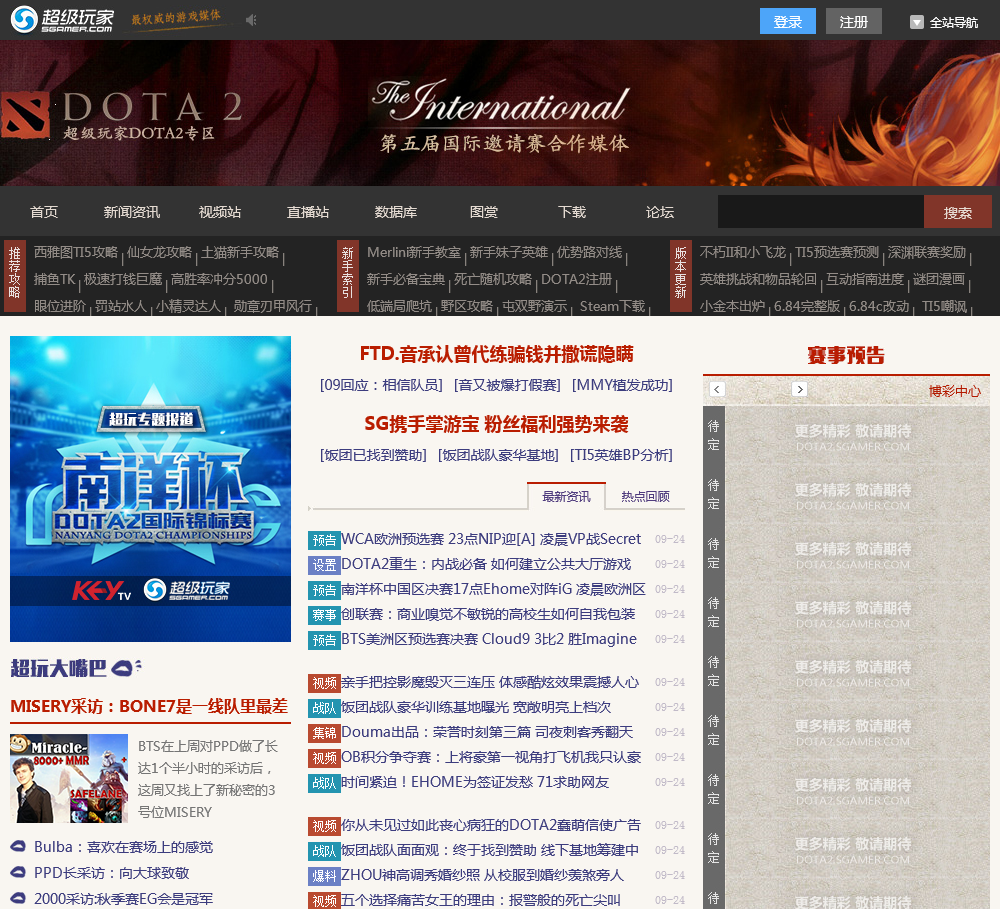
Task: Click the lips icon beside 超玩大嘴巴
Action: tap(126, 668)
